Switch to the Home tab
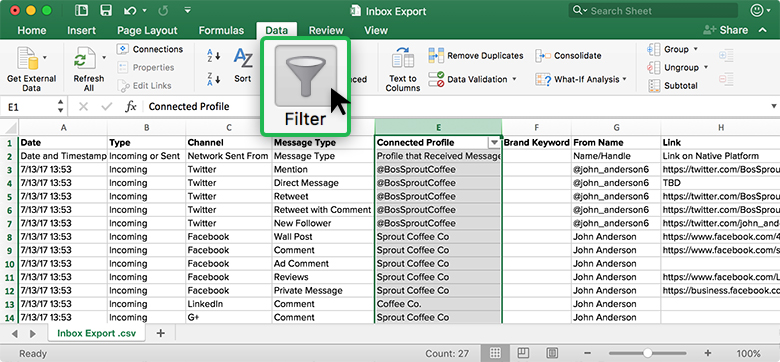The height and width of the screenshot is (362, 780). pos(32,30)
